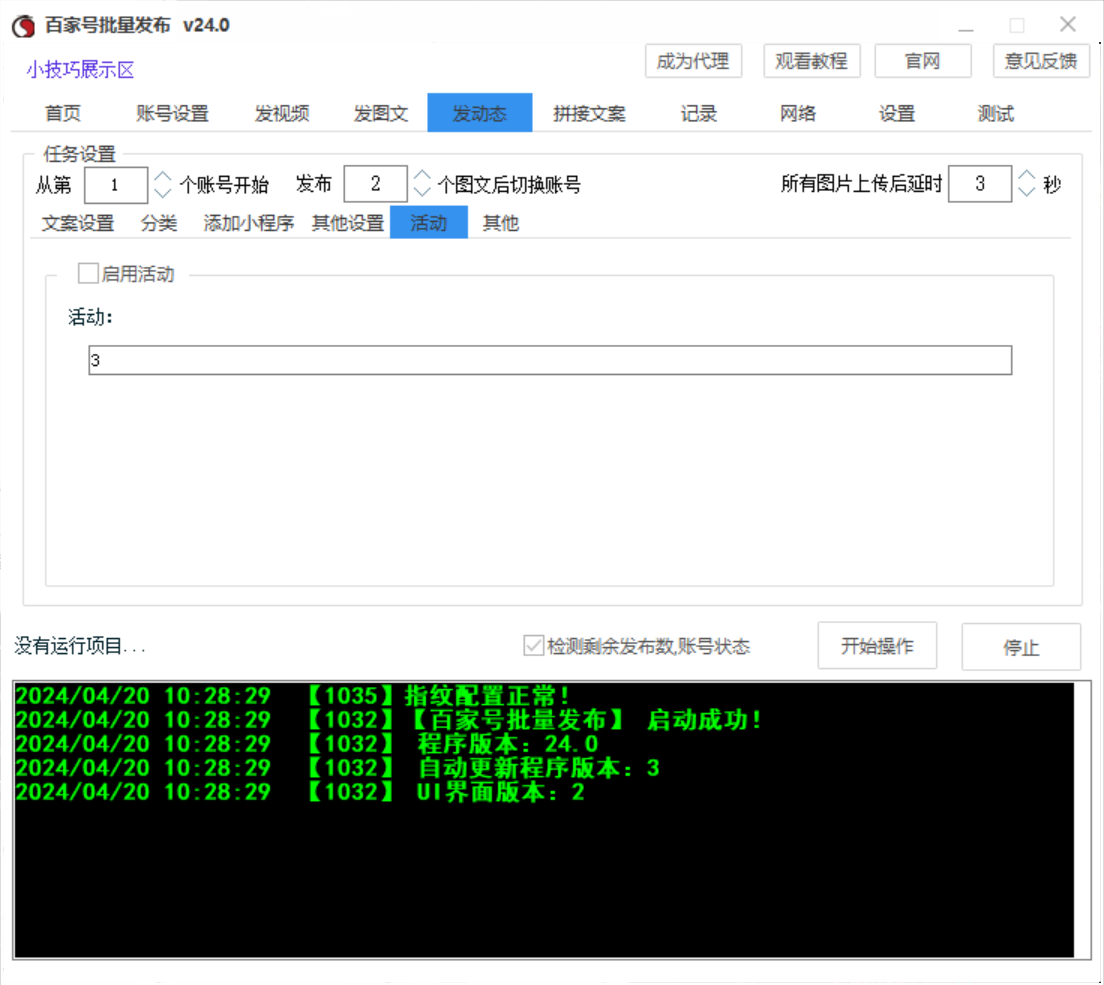Click the UI界面版本: 2 log line
This screenshot has width=1104, height=985.
pos(301,792)
